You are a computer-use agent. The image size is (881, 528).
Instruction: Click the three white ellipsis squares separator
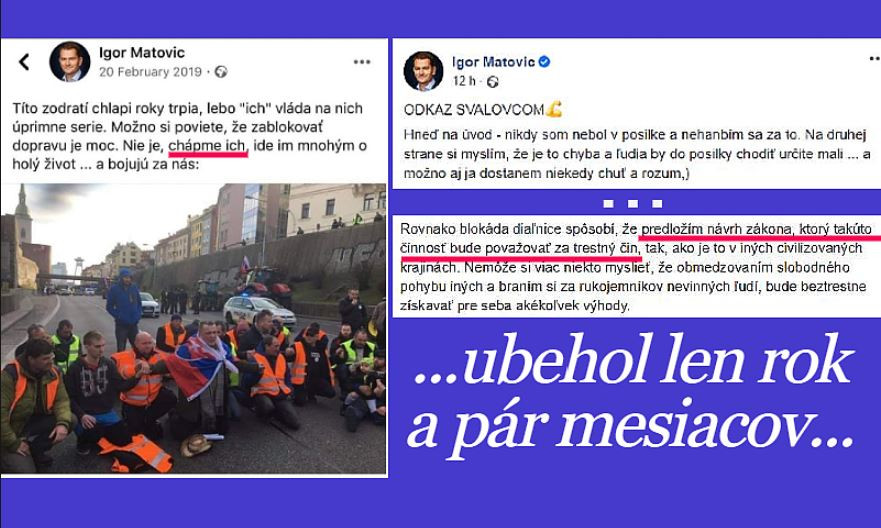tap(633, 203)
